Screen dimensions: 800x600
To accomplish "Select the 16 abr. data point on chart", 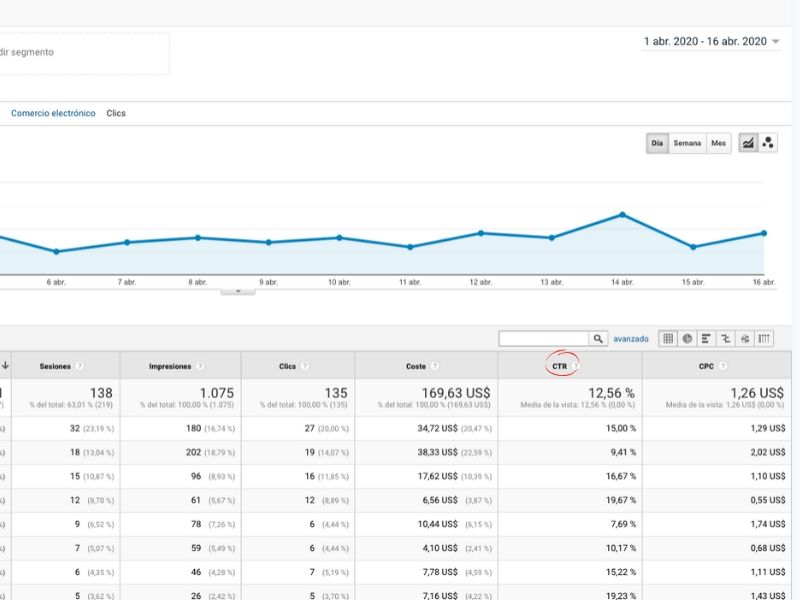I will click(764, 233).
